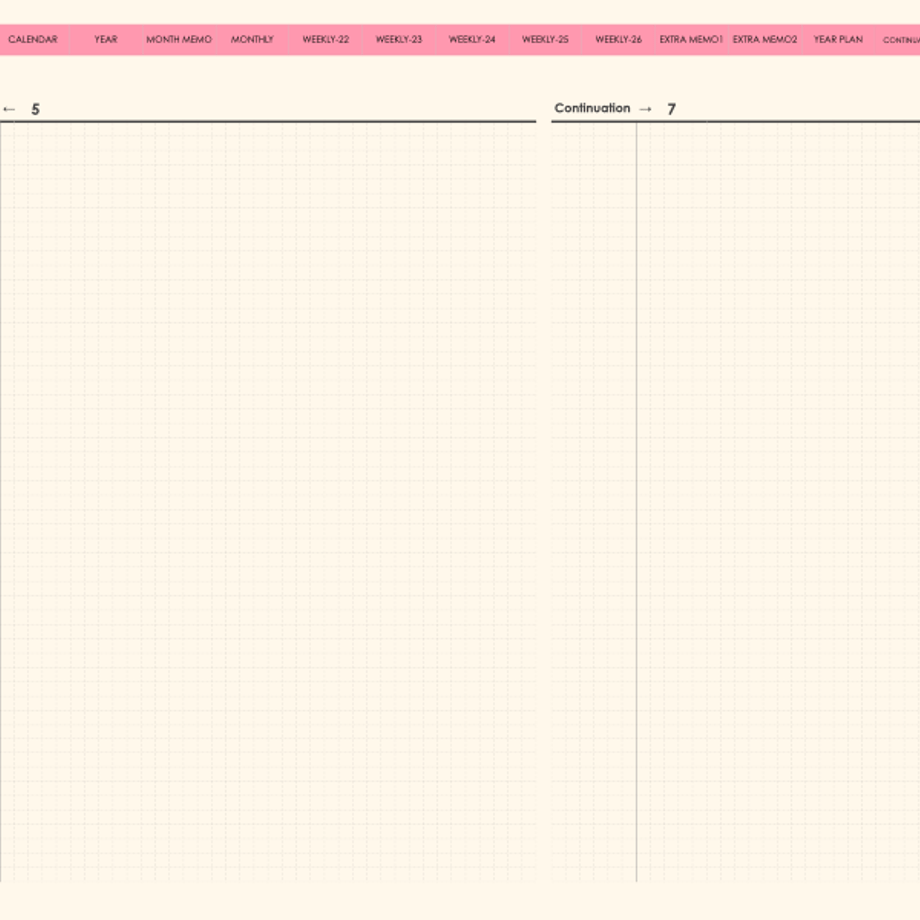
Task: Switch to the MONTH MEMO tab
Action: tap(179, 39)
